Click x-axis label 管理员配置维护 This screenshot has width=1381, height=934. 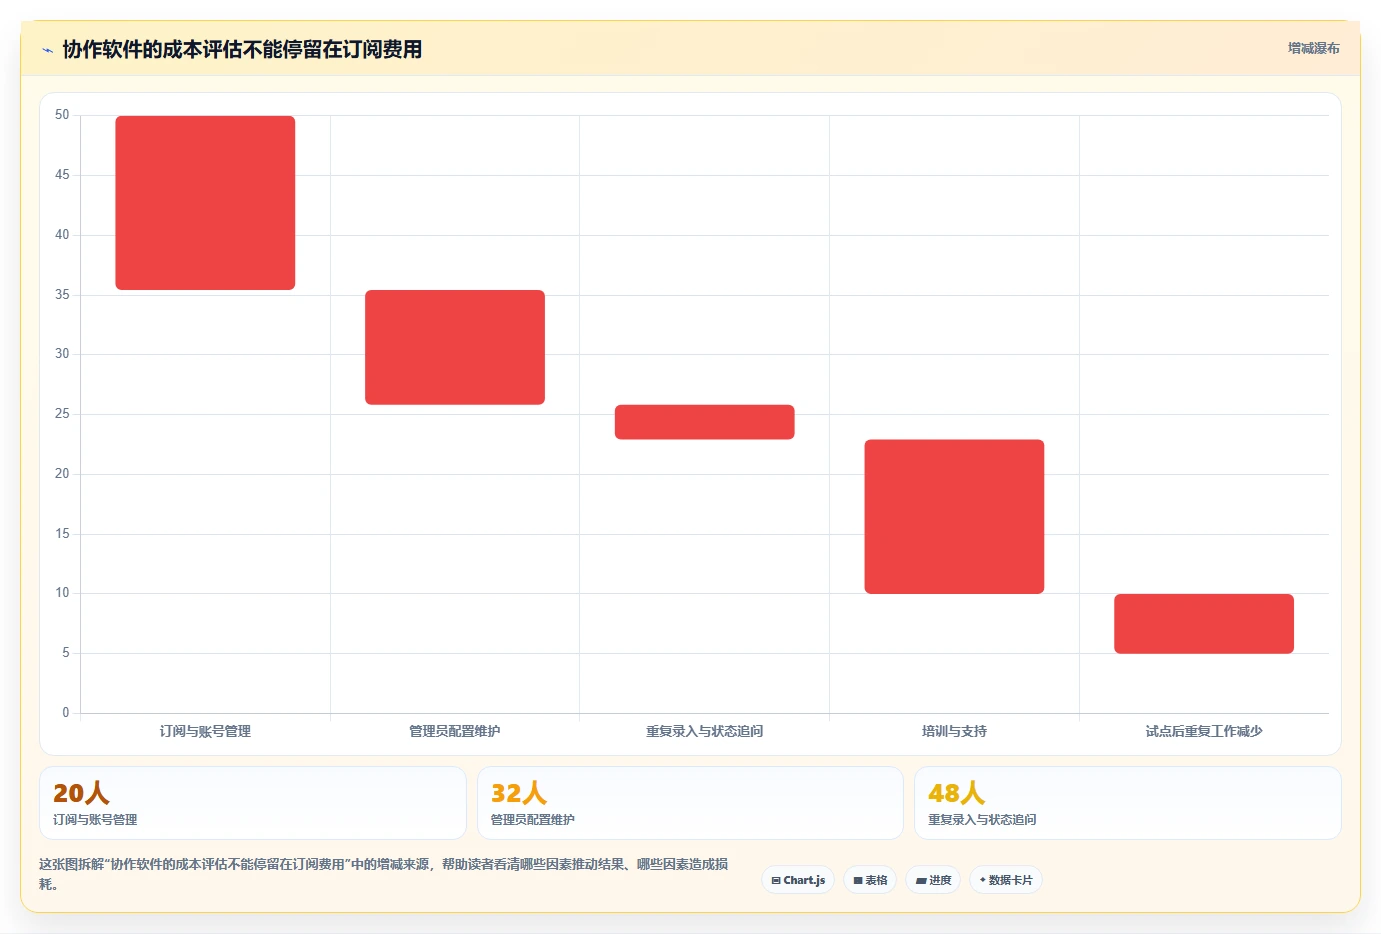455,731
